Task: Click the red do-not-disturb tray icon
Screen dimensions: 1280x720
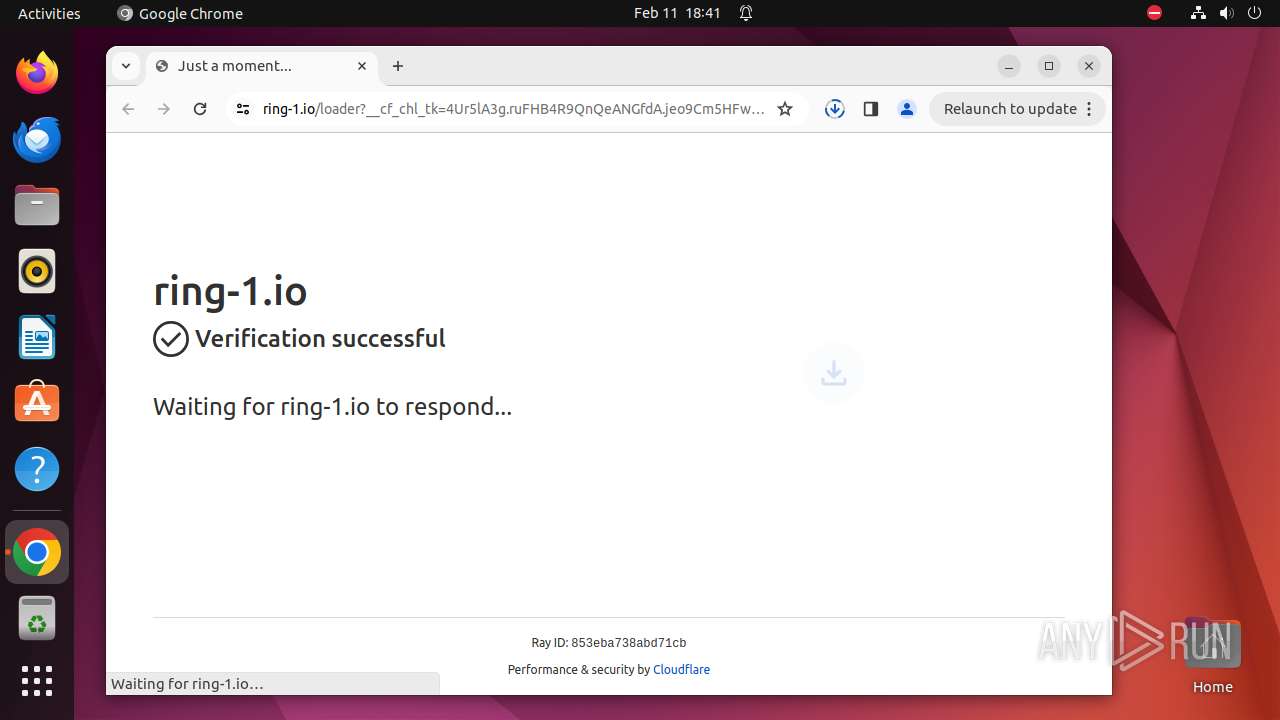Action: click(1154, 13)
